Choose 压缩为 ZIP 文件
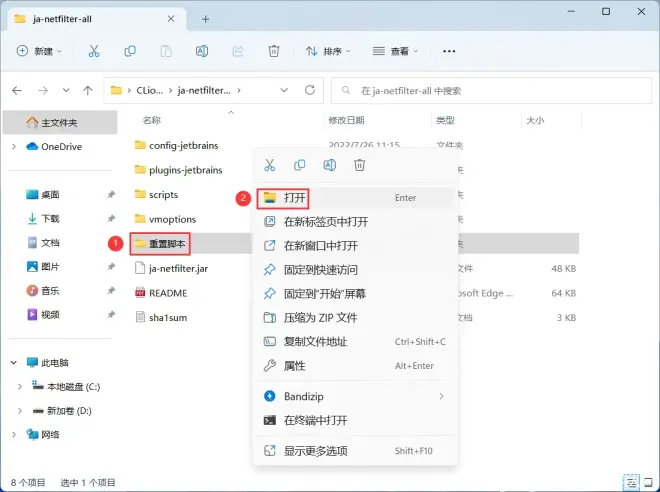This screenshot has width=660, height=492. 356,318
